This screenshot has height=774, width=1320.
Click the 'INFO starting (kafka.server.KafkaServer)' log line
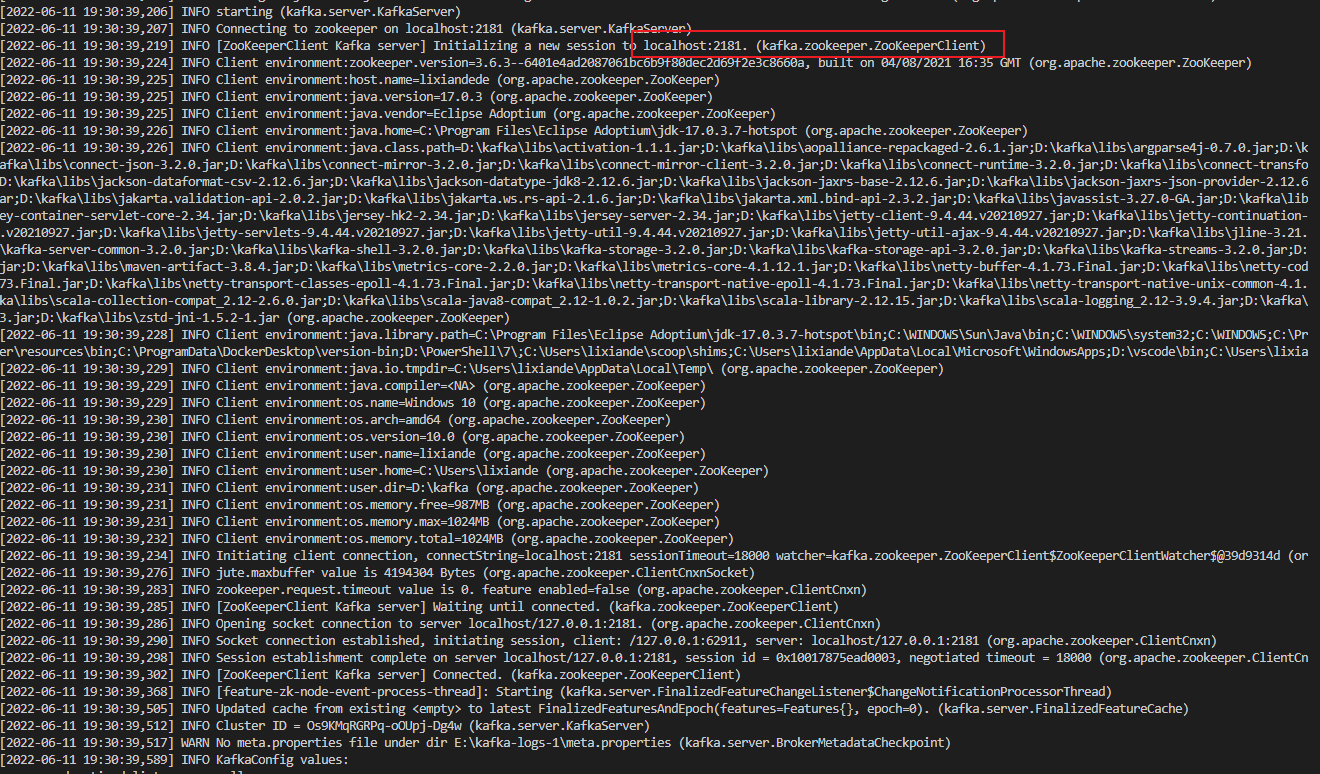point(230,11)
